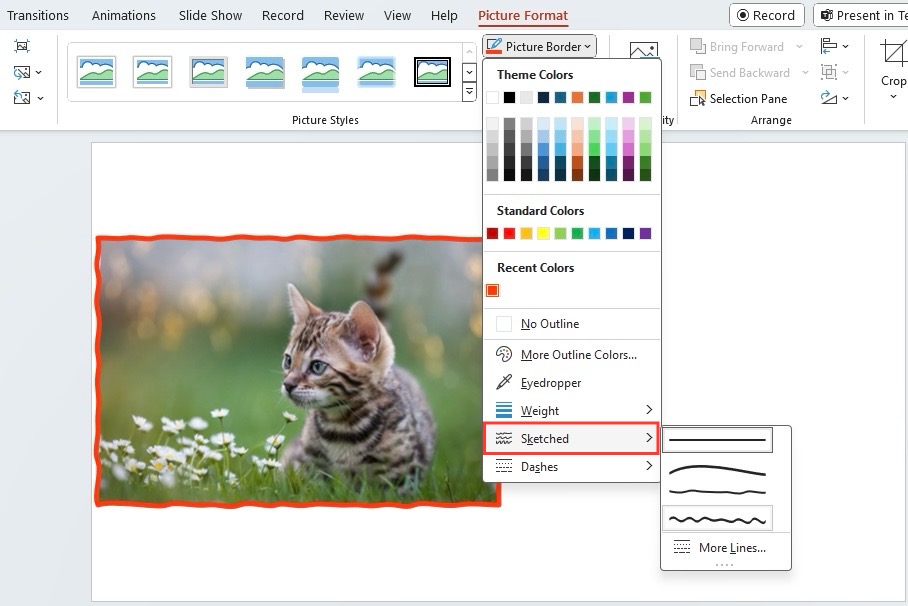
Task: Choose No Outline
Action: tap(572, 324)
